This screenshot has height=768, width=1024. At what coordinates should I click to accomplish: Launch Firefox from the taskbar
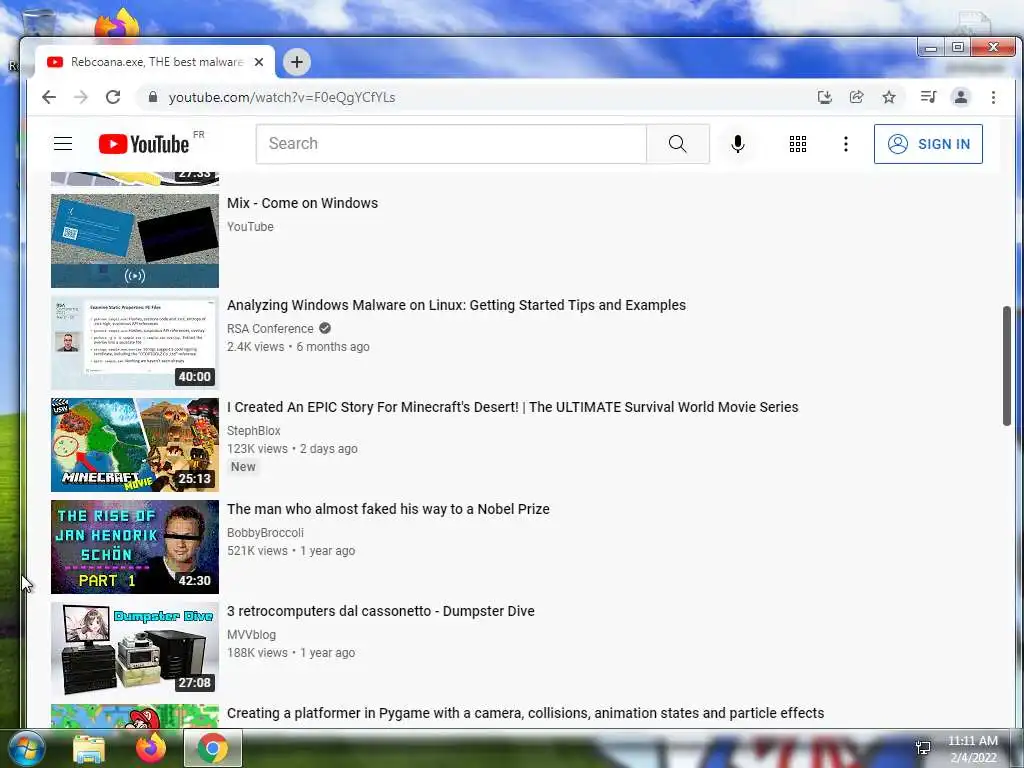tap(150, 748)
